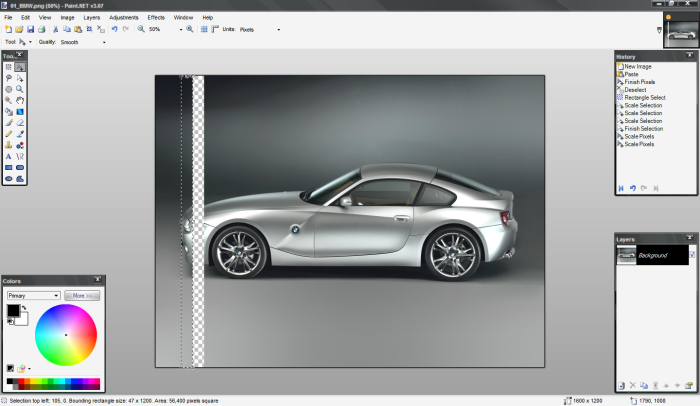Open the Quality Smooth dropdown

coord(80,43)
